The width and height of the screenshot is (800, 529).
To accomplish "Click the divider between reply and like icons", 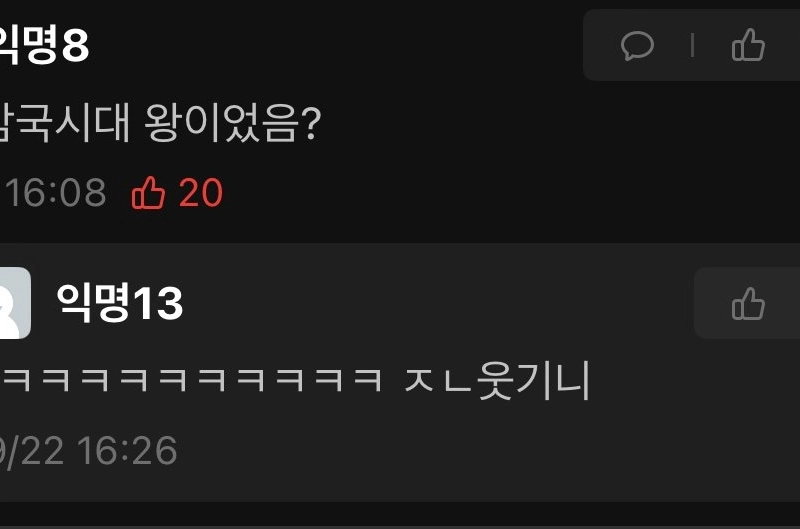I will (x=692, y=45).
